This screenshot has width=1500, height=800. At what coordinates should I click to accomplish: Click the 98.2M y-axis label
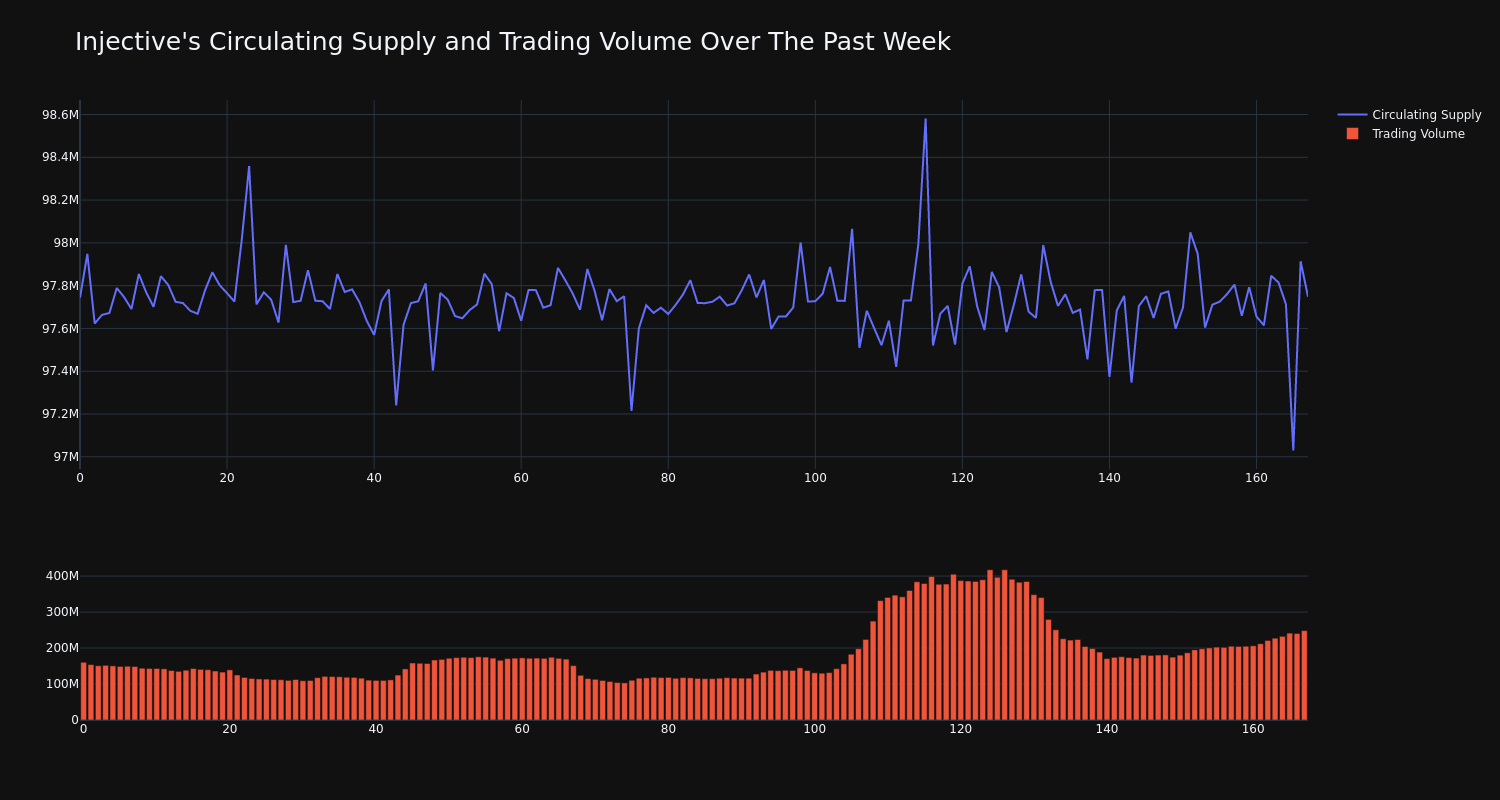click(60, 200)
